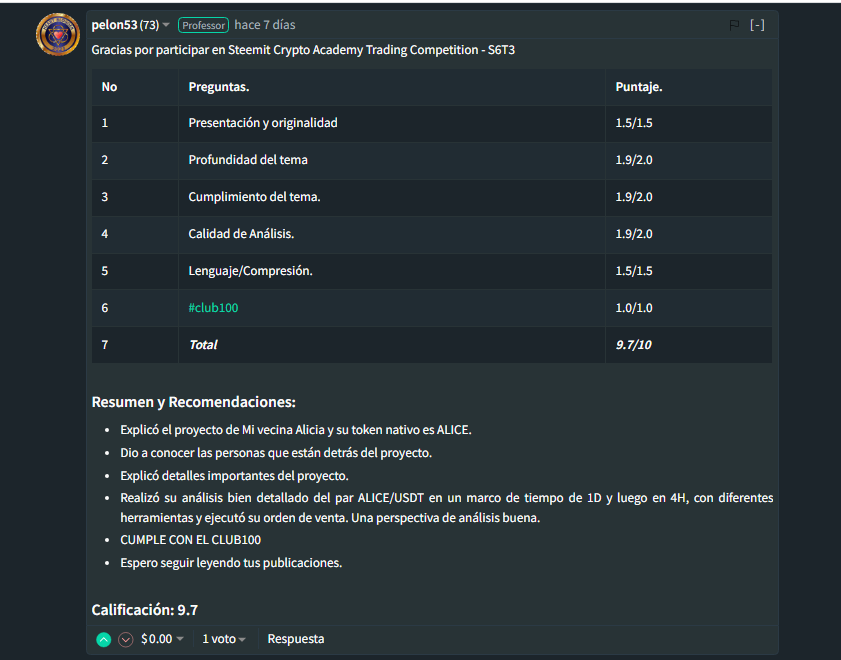
Task: Select the 'Calificación: 9.7' heading
Action: point(145,610)
